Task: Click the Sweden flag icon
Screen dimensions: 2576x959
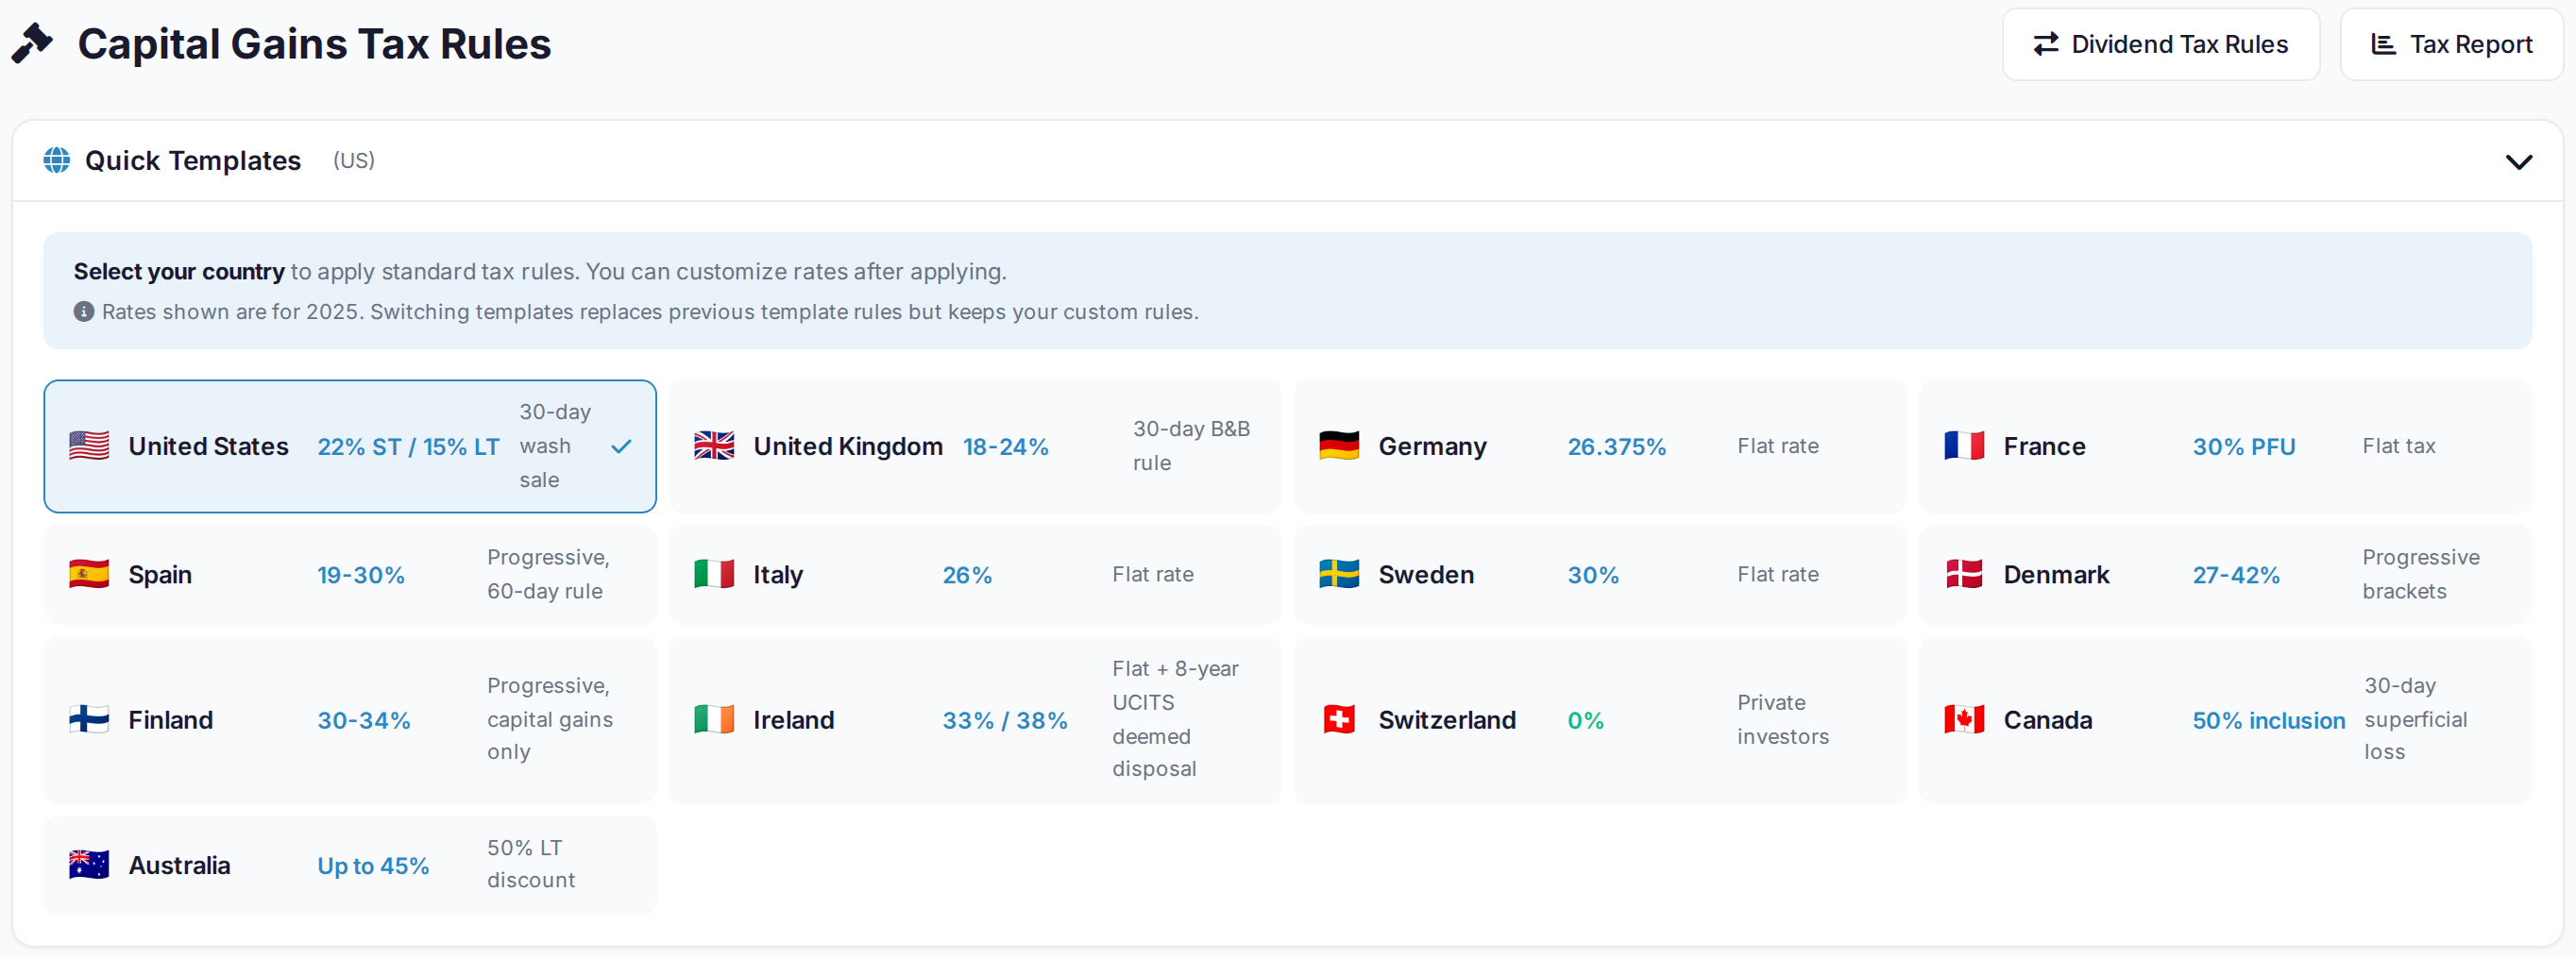Action: click(1339, 574)
